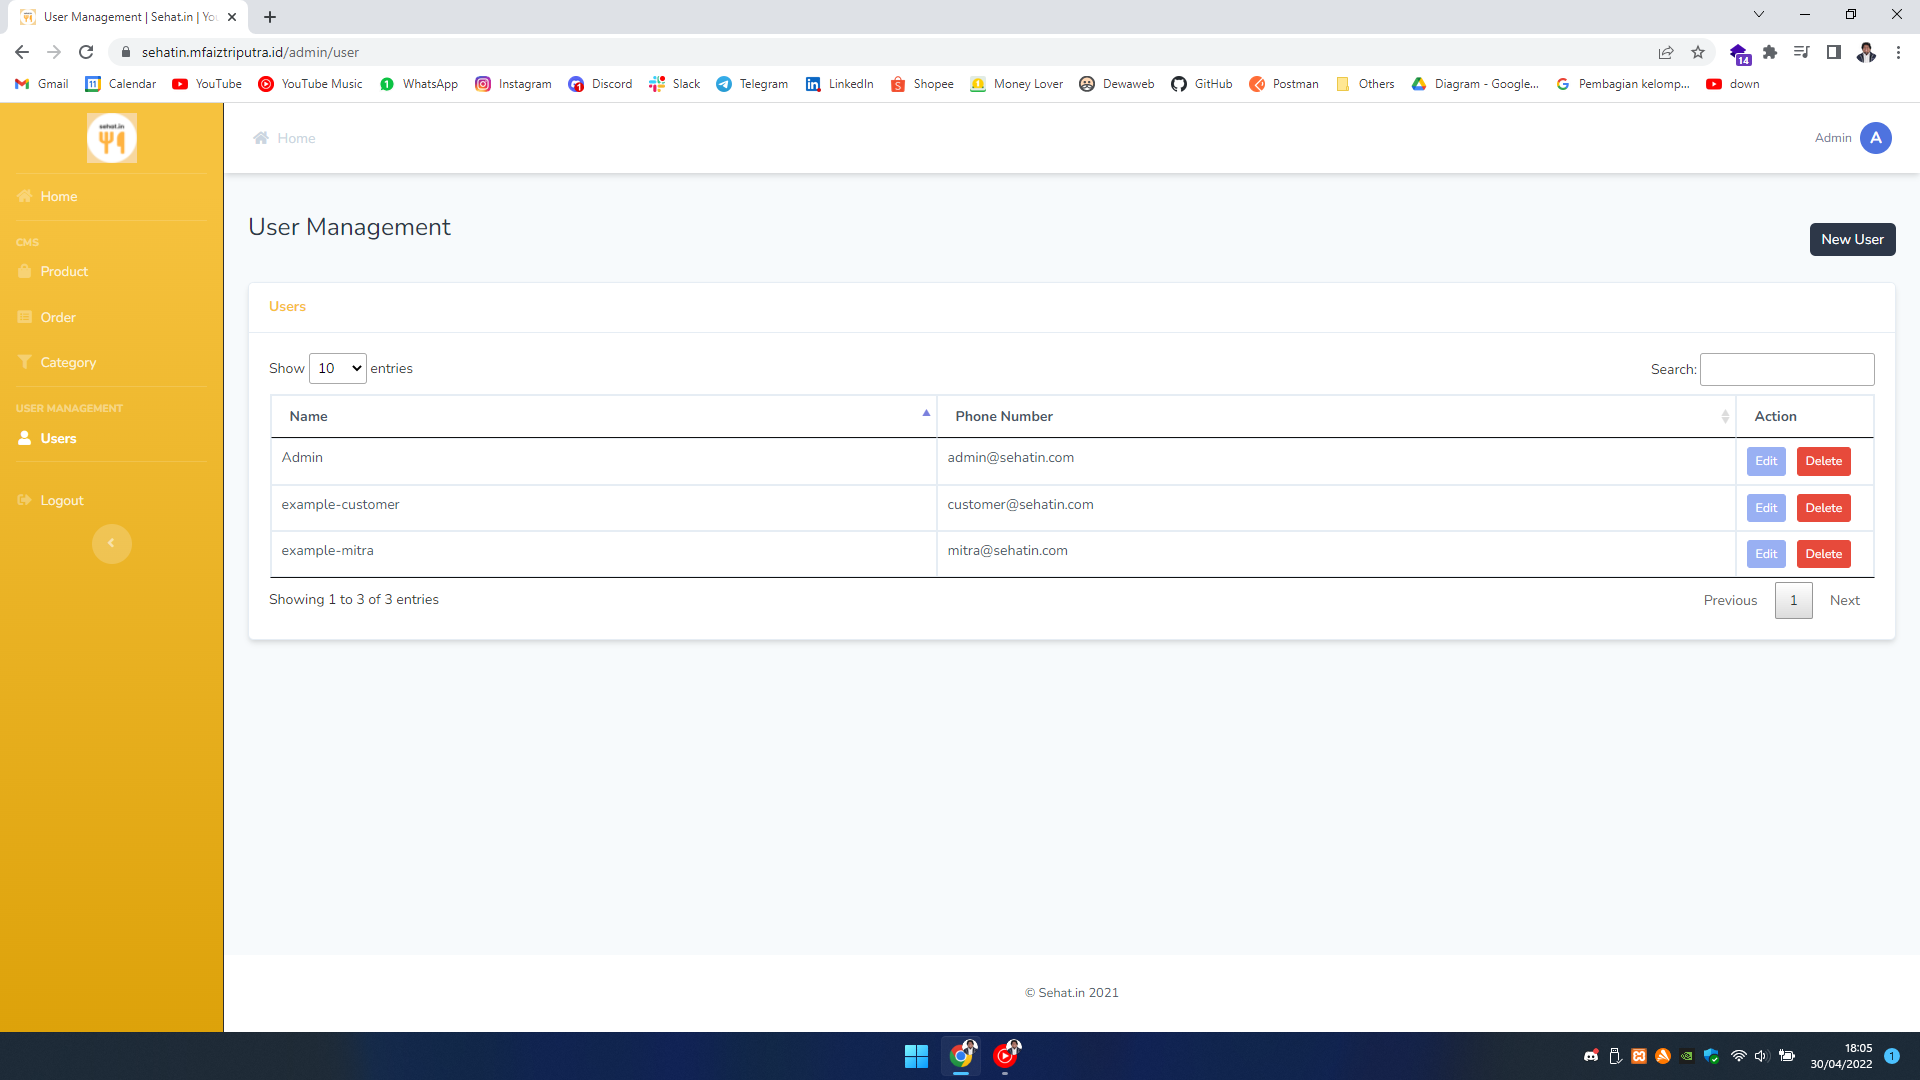Open the Product page from sidebar
The height and width of the screenshot is (1080, 1920).
[x=64, y=271]
